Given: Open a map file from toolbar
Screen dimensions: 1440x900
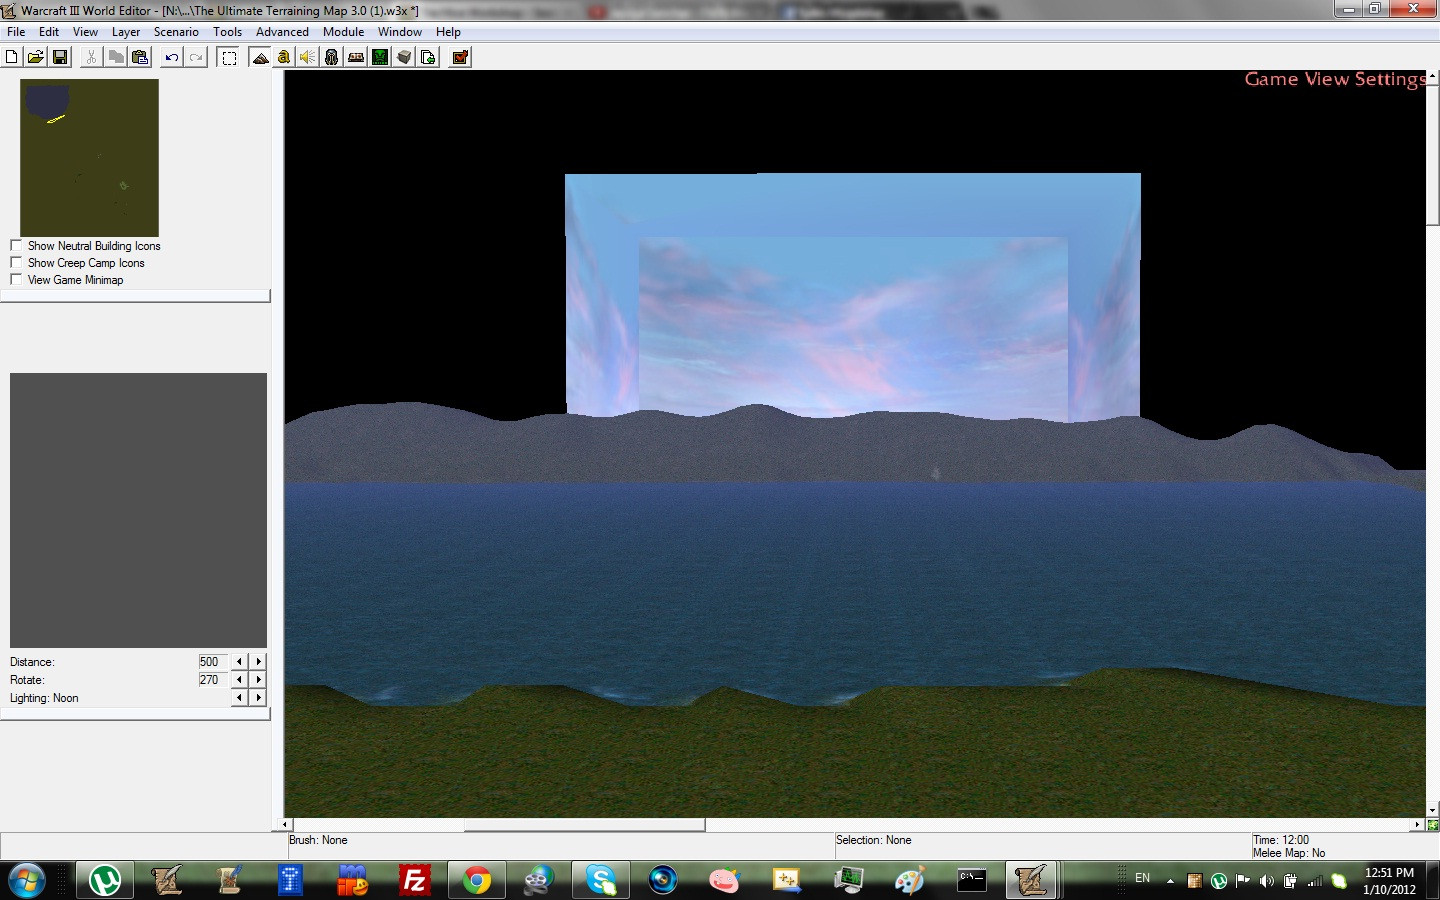Looking at the screenshot, I should 36,57.
